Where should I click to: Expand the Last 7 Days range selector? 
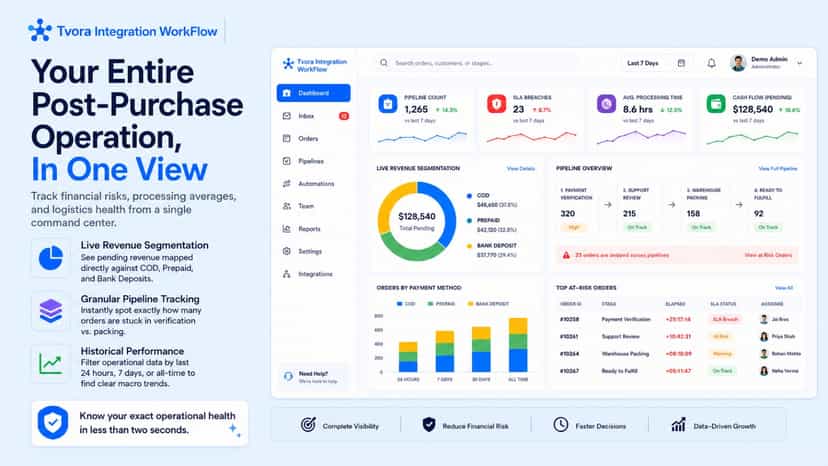tap(643, 63)
